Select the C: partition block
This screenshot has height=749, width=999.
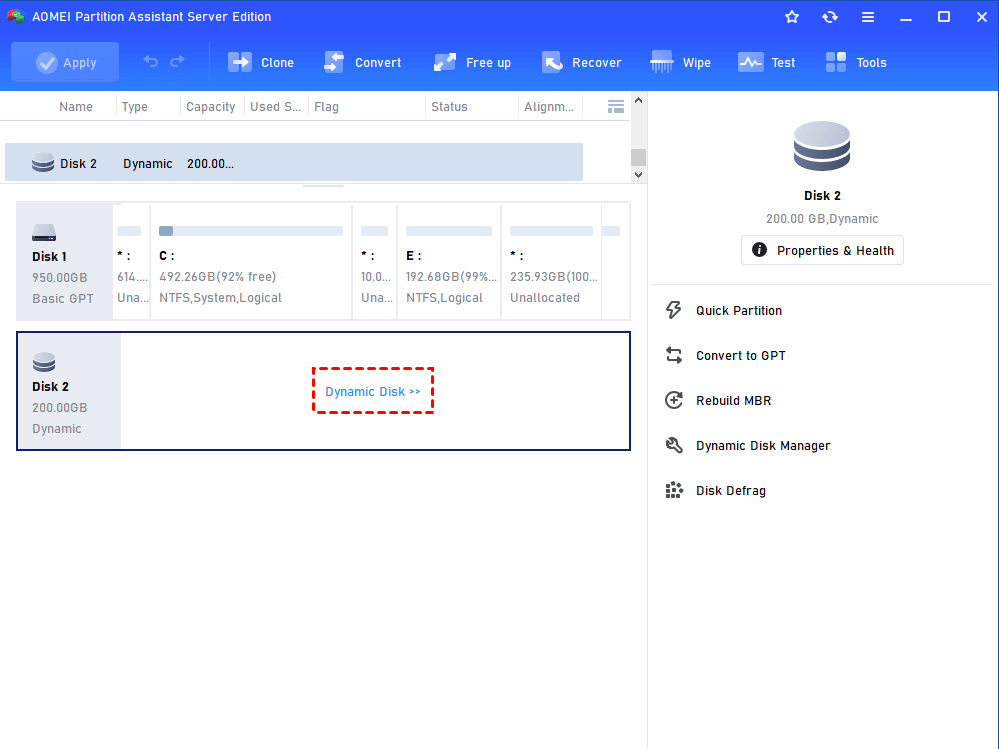point(251,262)
